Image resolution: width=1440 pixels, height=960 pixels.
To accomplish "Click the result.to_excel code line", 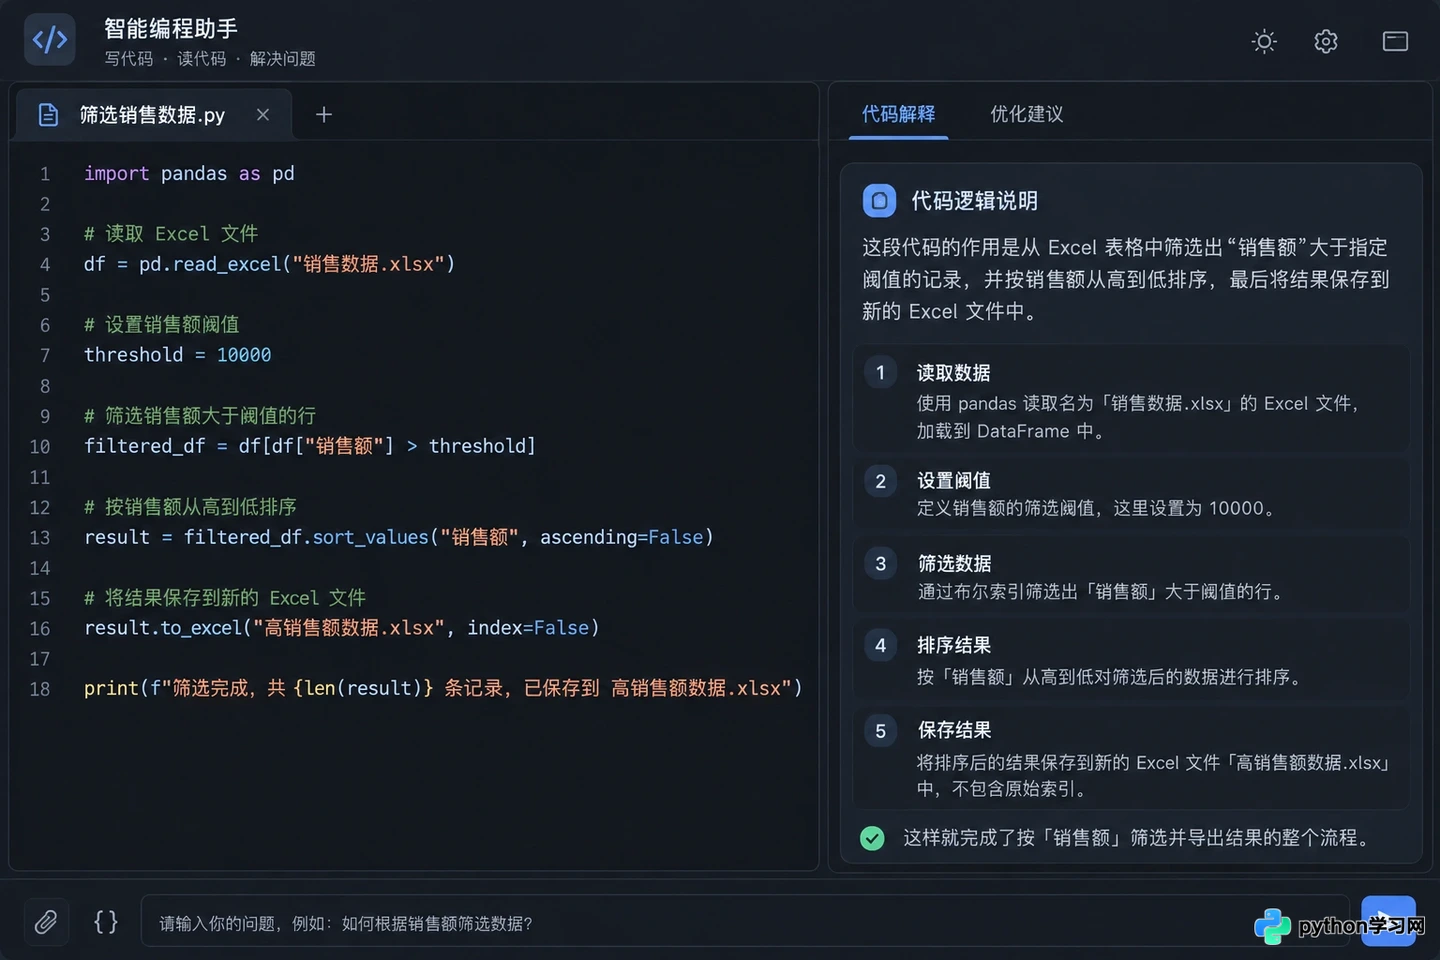I will (342, 628).
